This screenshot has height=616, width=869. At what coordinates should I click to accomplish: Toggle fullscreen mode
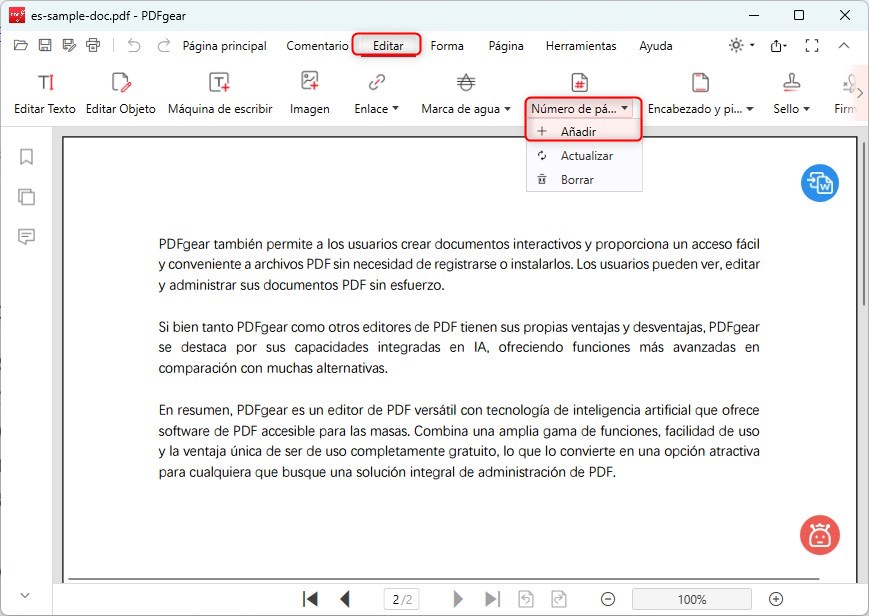pyautogui.click(x=812, y=45)
